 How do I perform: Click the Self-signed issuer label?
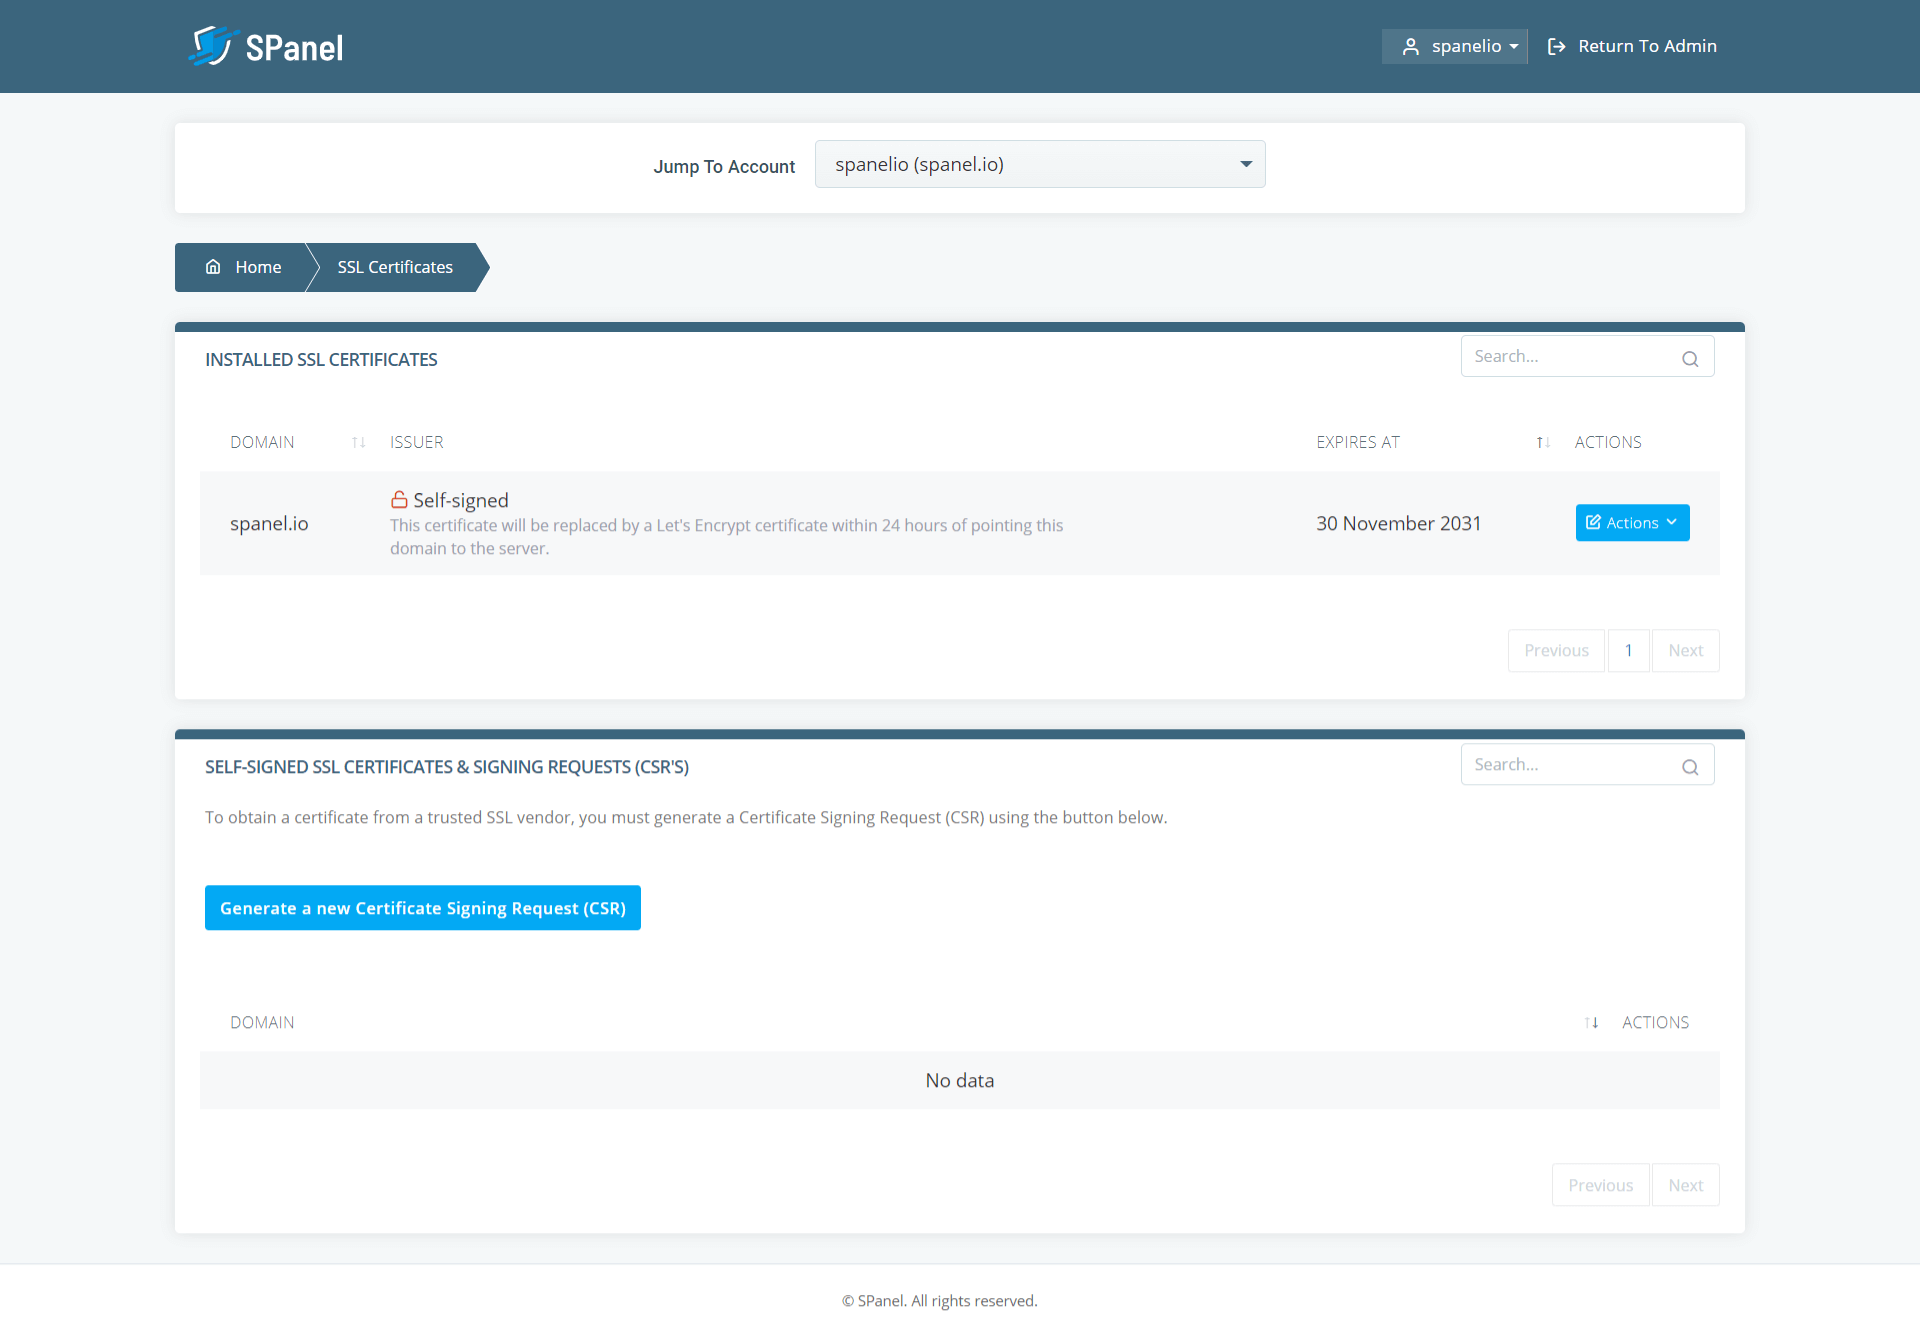[461, 500]
